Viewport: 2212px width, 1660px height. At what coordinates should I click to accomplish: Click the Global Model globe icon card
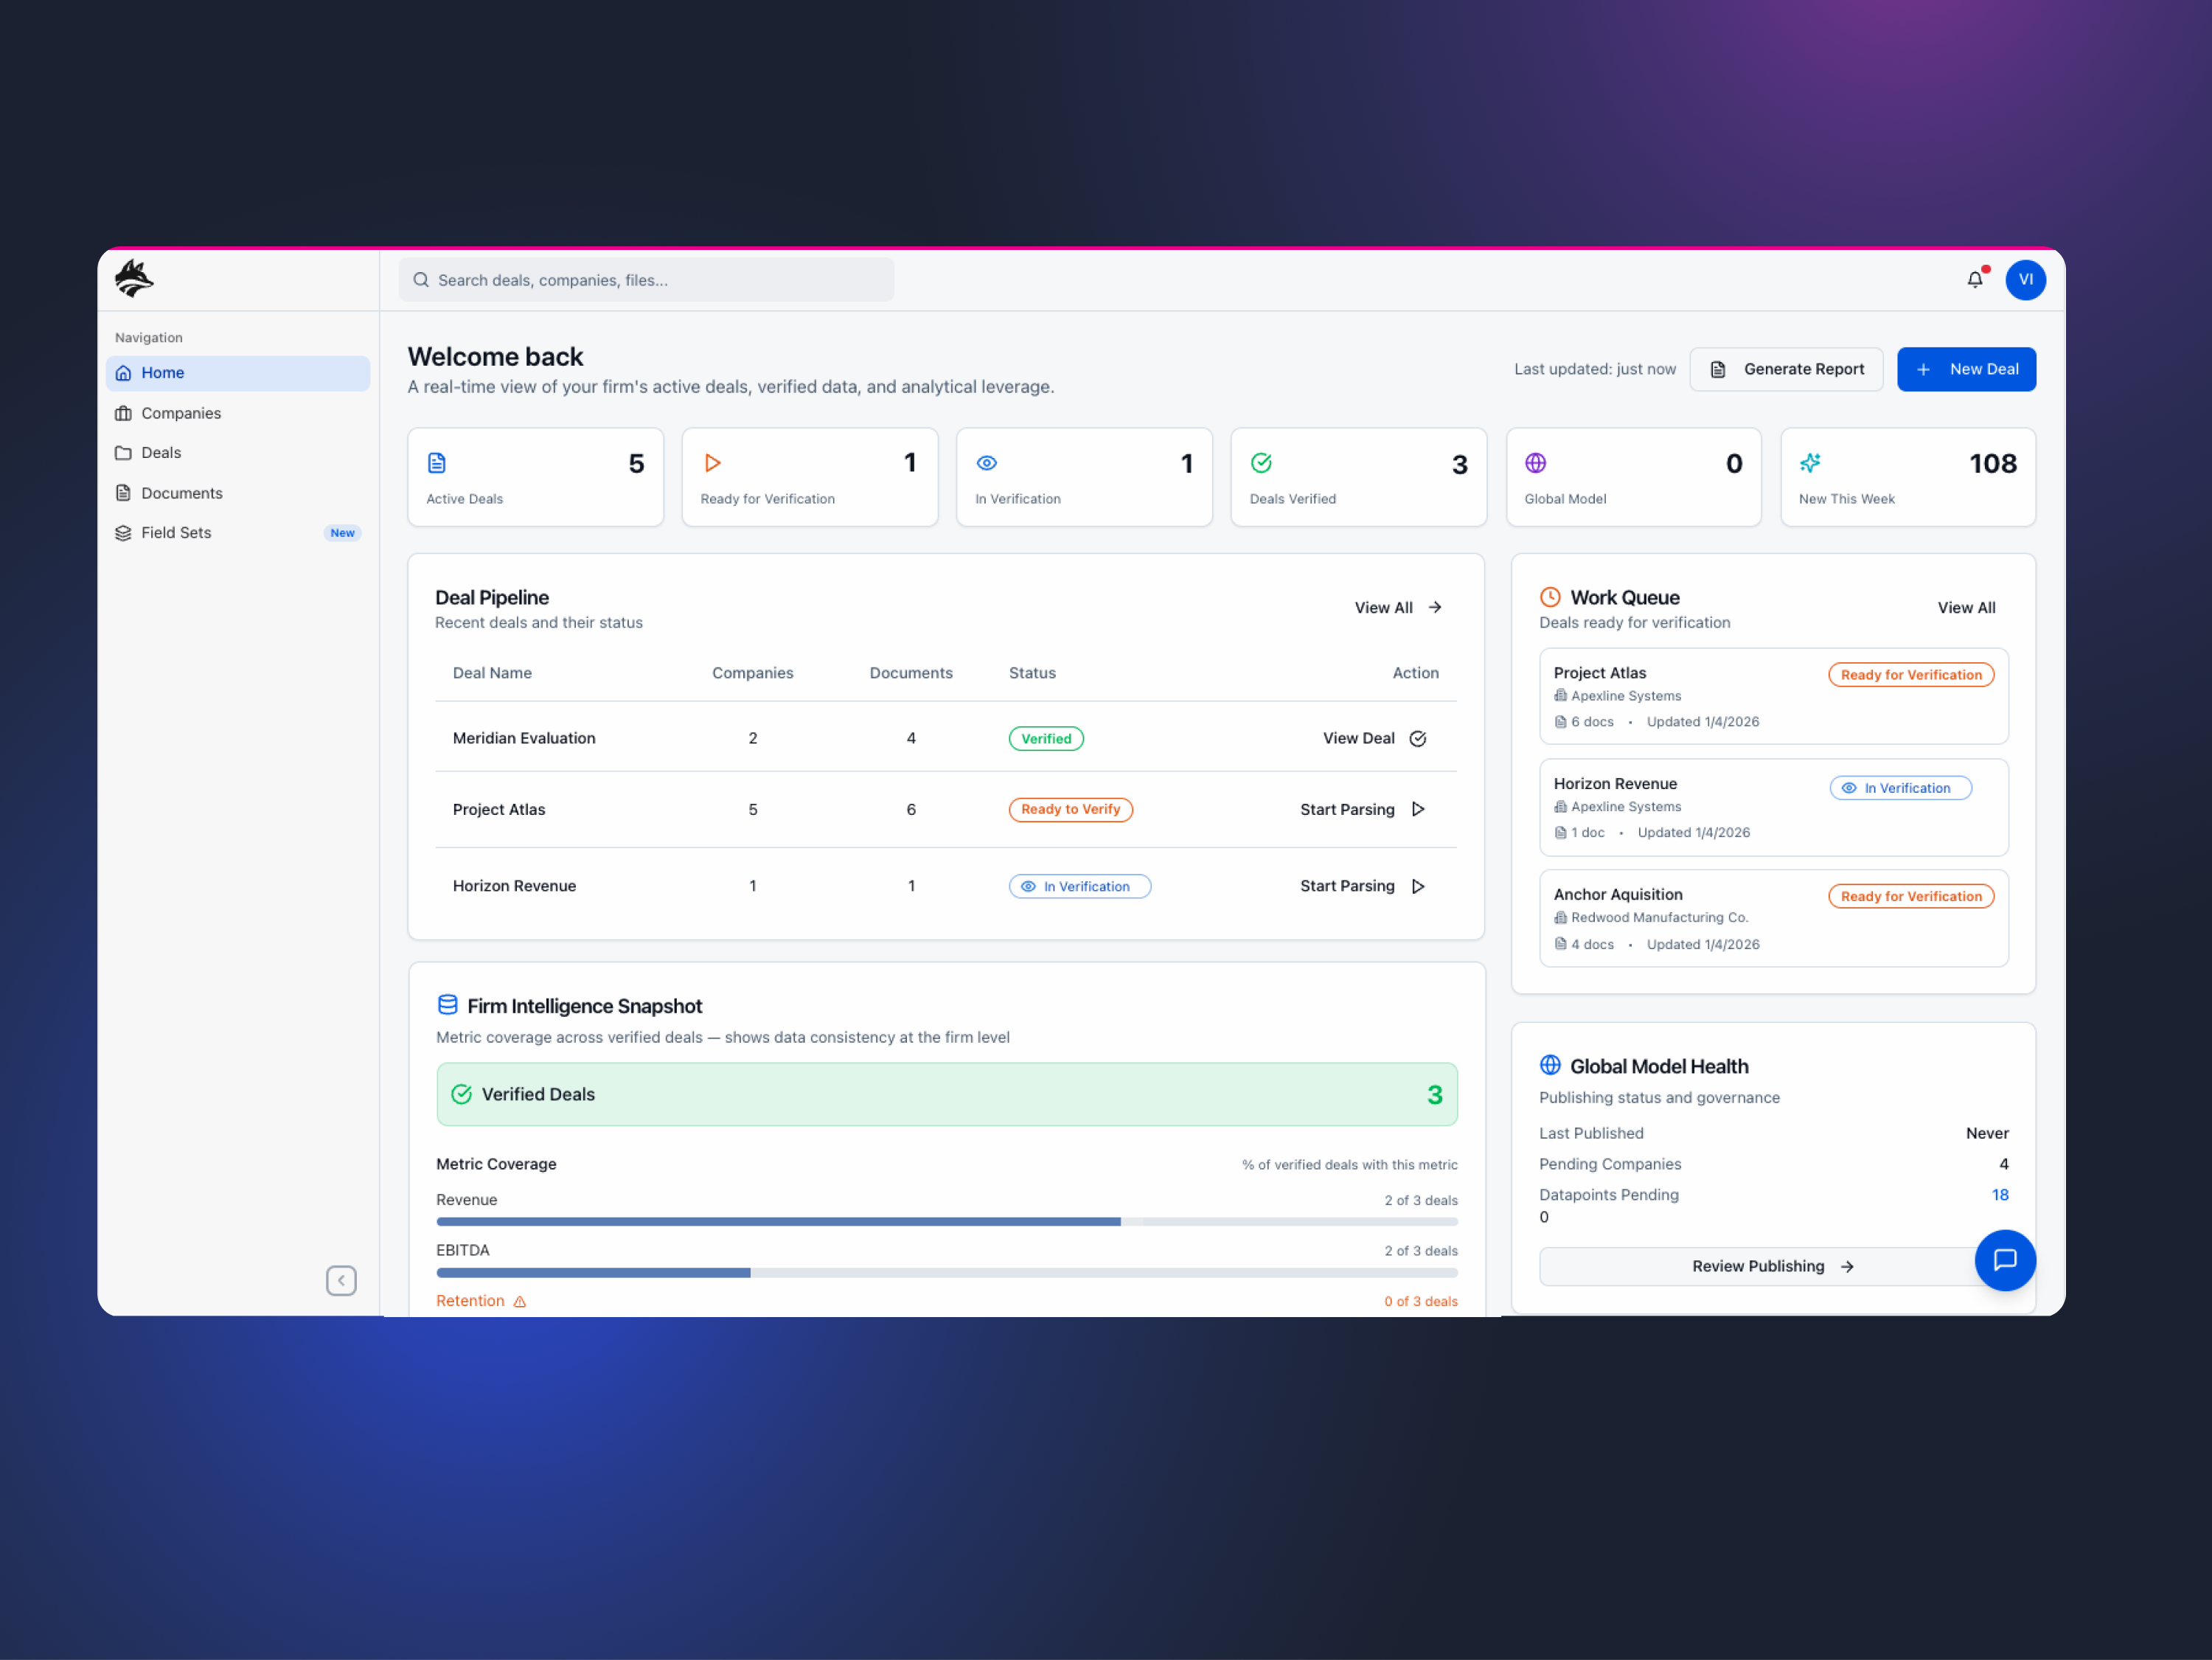[x=1535, y=463]
